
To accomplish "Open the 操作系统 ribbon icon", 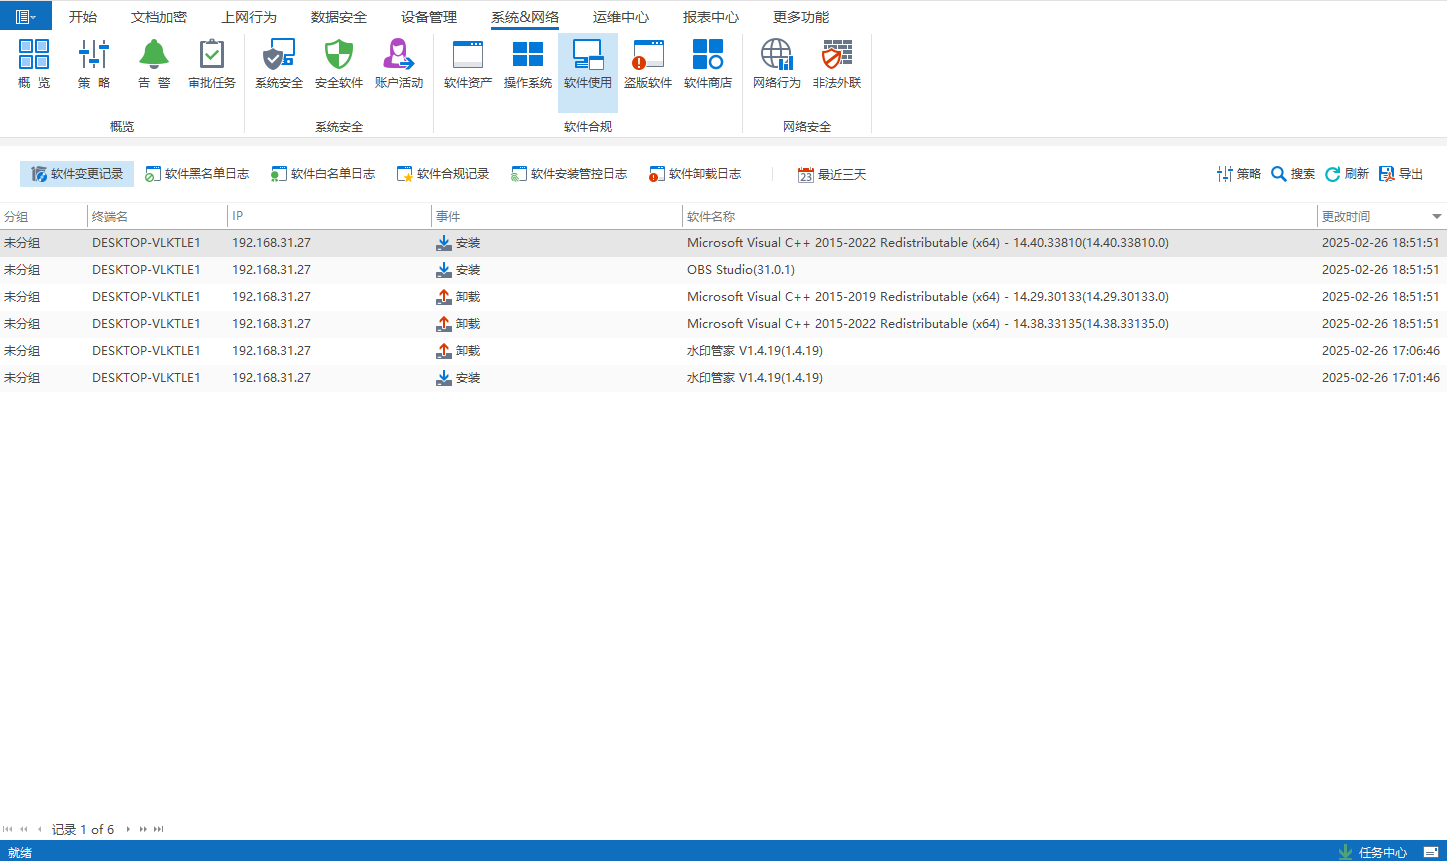I will pyautogui.click(x=528, y=56).
